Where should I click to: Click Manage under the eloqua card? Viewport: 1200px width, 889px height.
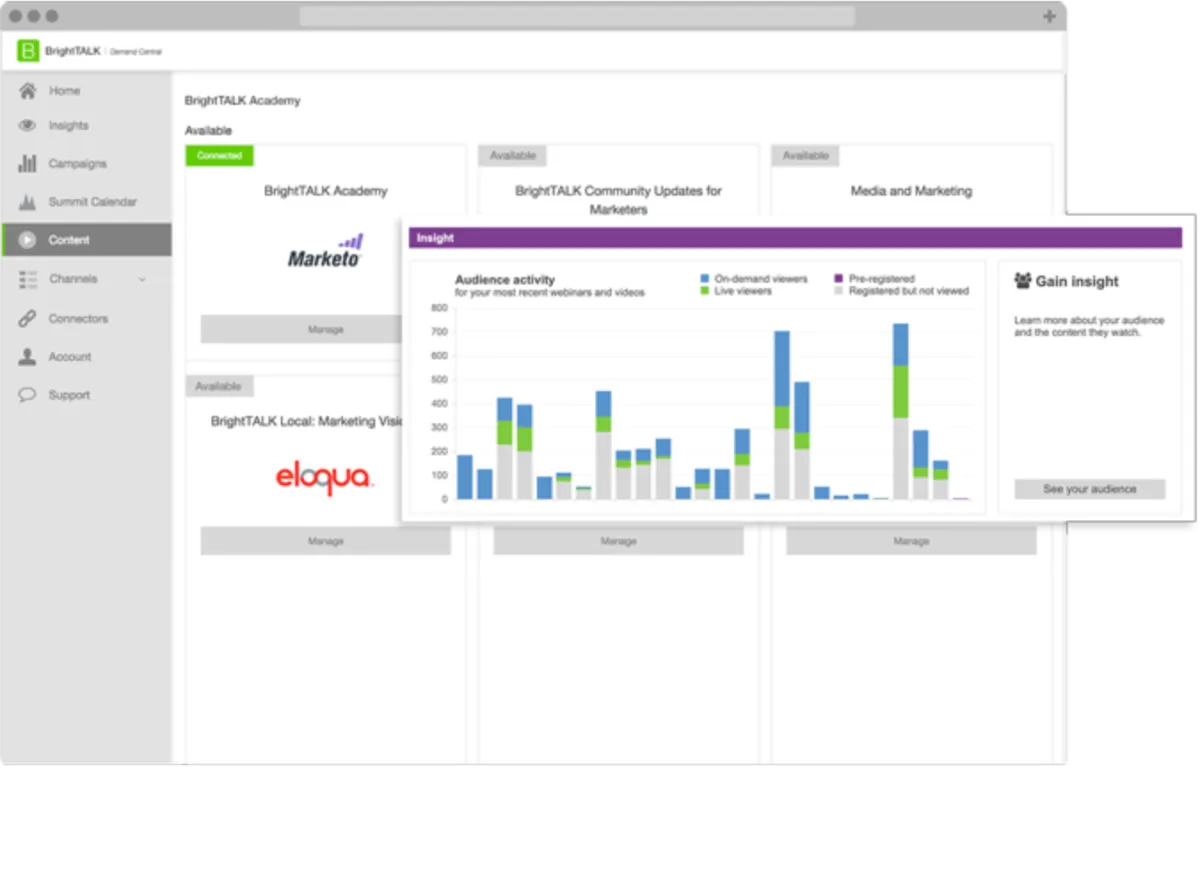coord(326,541)
